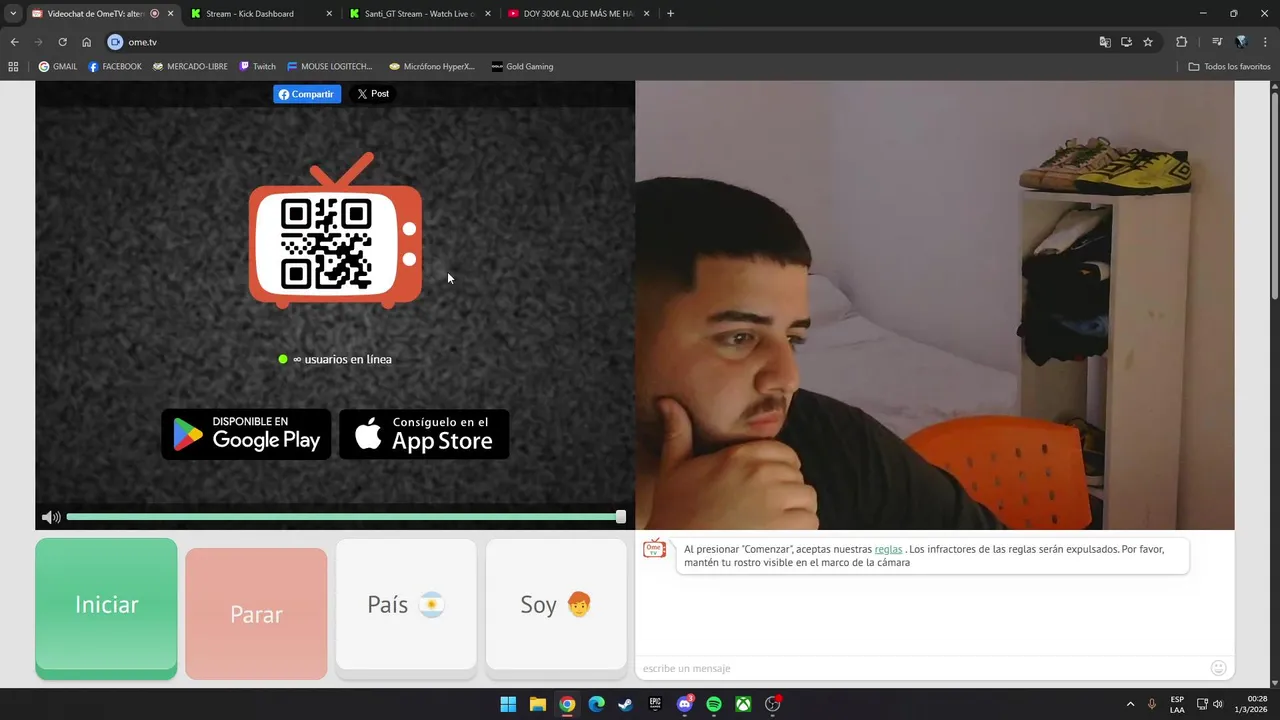The image size is (1280, 720).
Task: Open the Windows Start menu
Action: [x=508, y=704]
